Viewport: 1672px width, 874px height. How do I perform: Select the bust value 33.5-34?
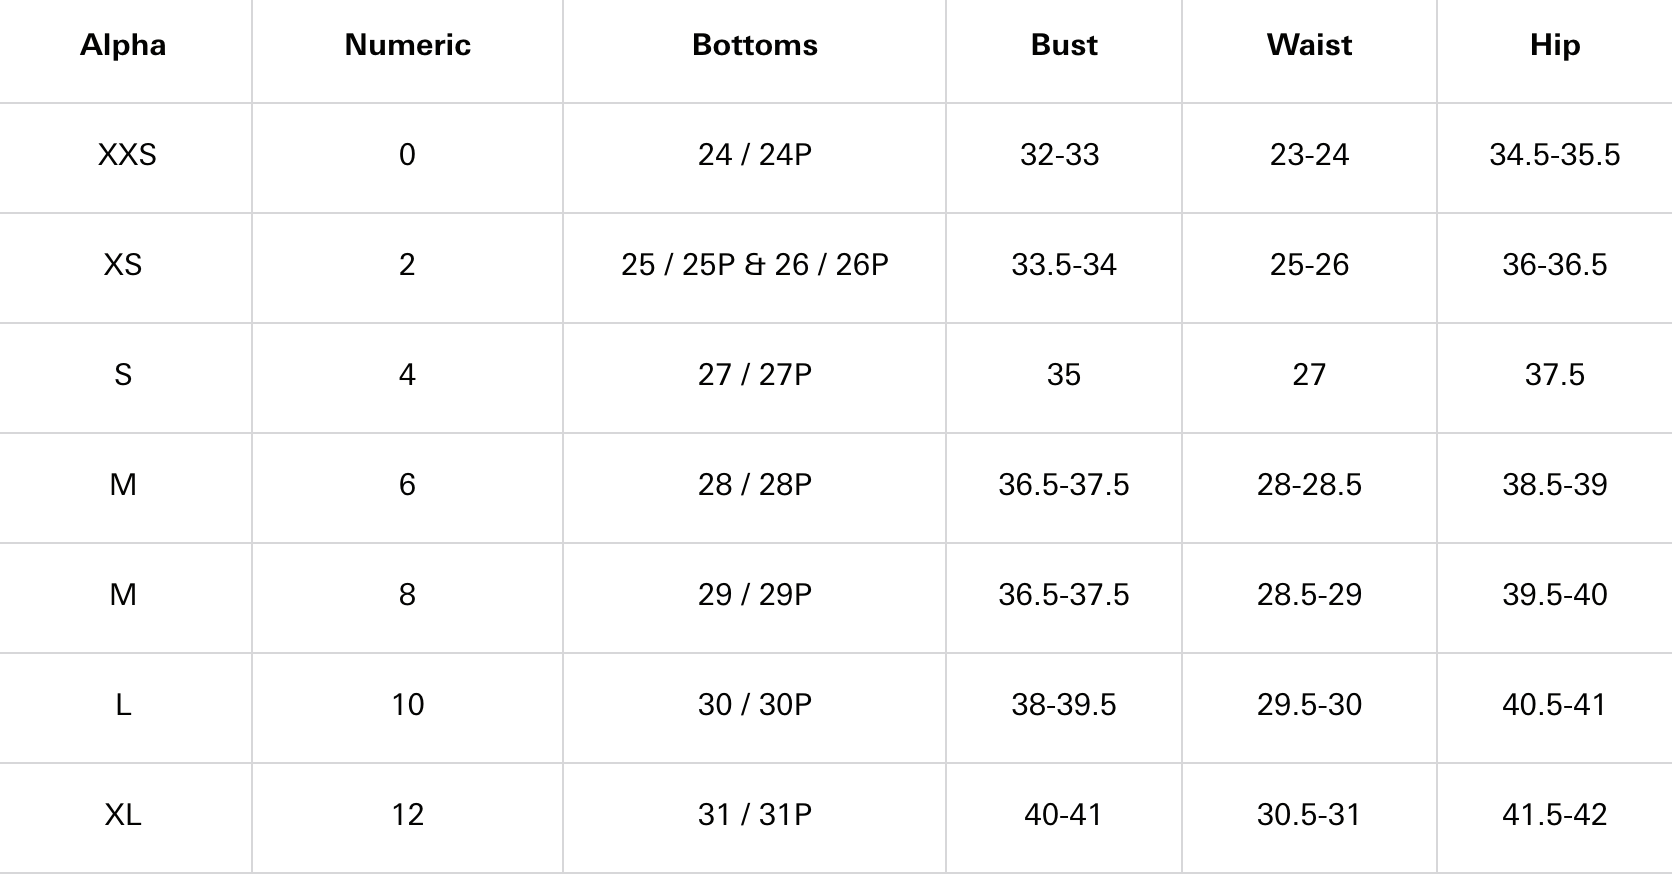pos(1064,265)
